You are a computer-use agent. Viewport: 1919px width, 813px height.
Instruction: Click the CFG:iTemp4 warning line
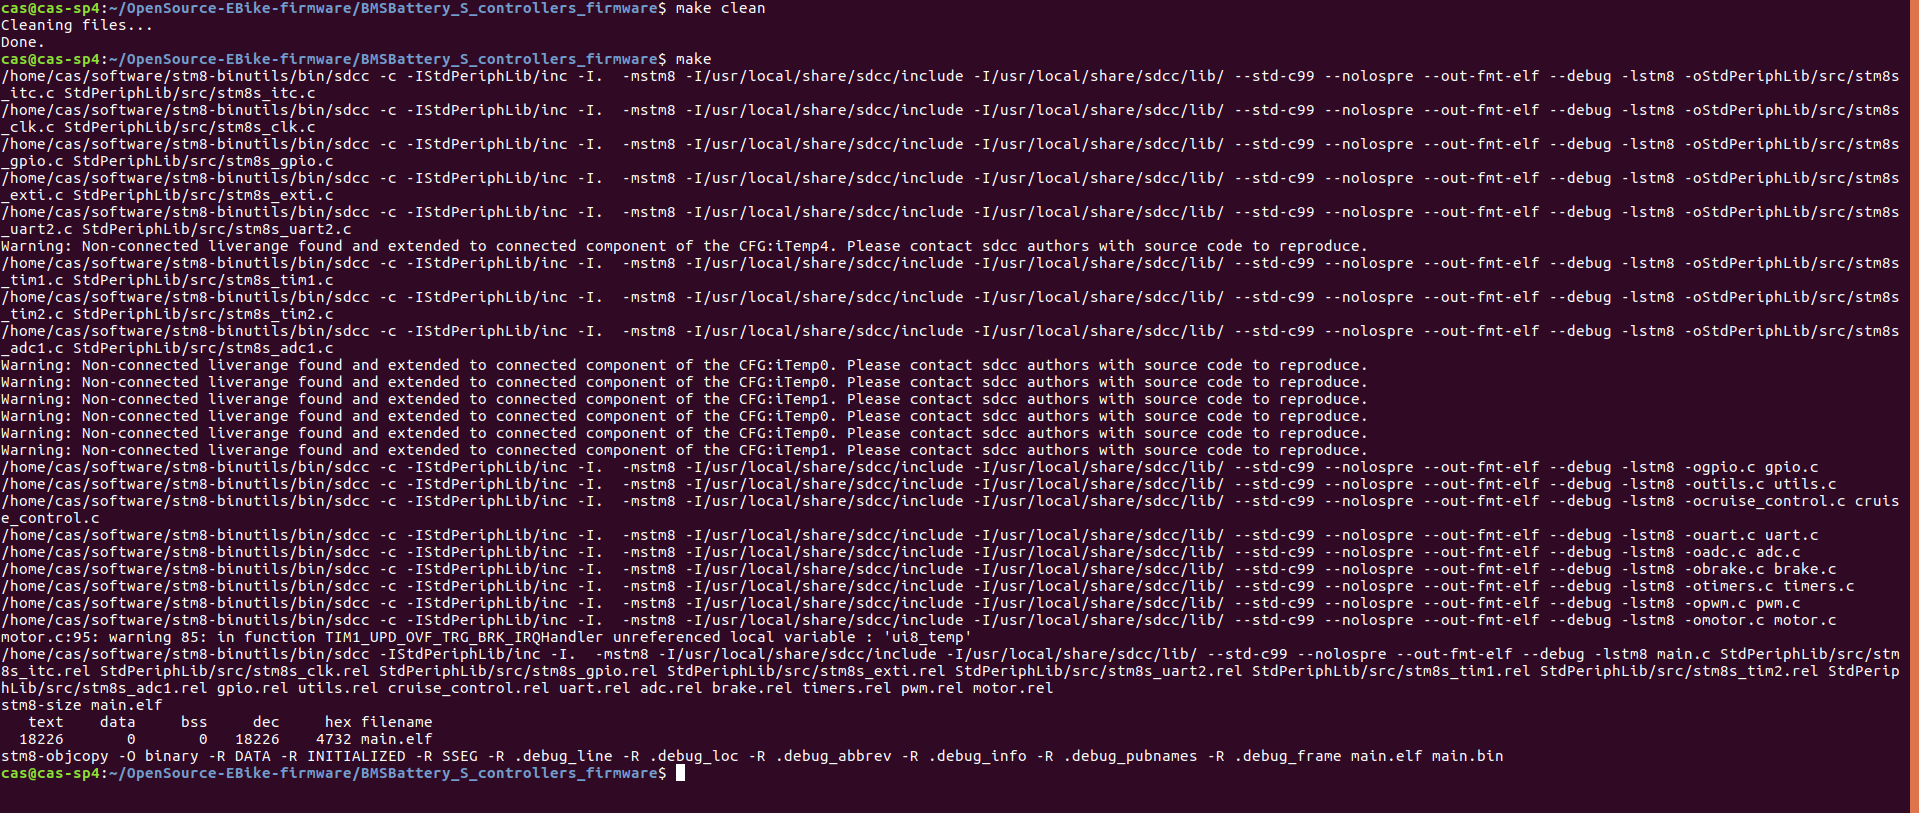click(x=684, y=246)
